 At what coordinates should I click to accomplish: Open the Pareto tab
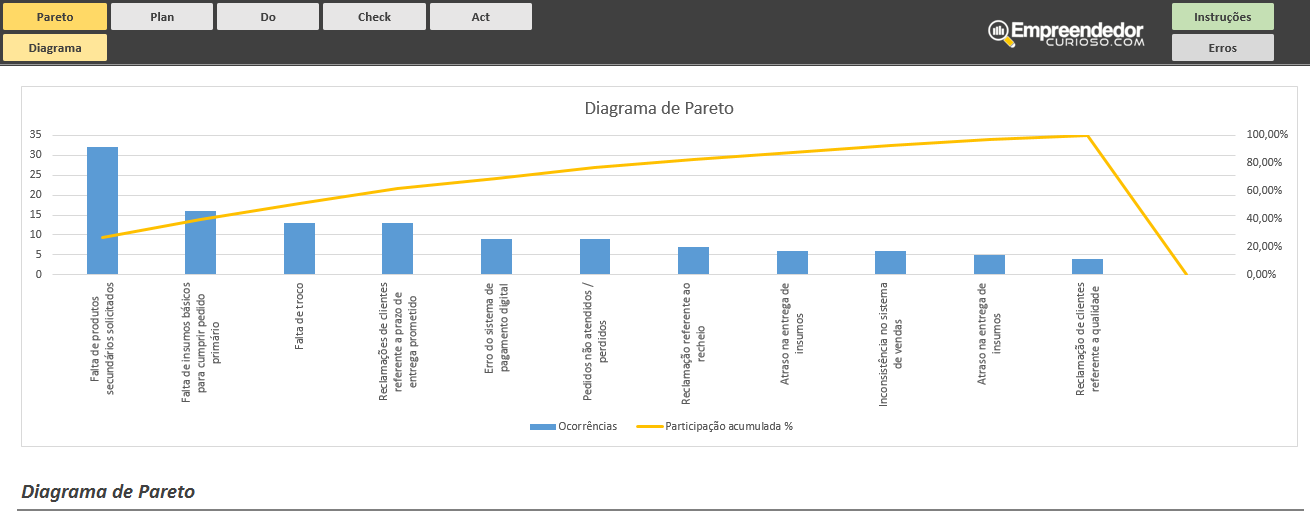point(55,17)
